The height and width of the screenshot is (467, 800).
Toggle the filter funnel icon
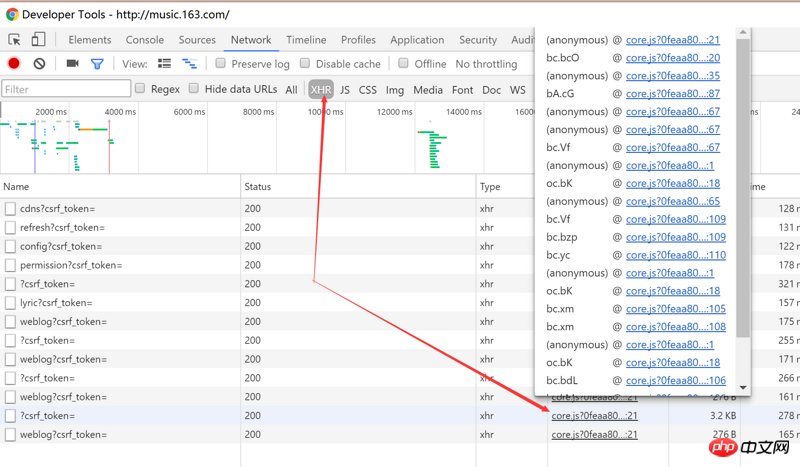tap(97, 64)
